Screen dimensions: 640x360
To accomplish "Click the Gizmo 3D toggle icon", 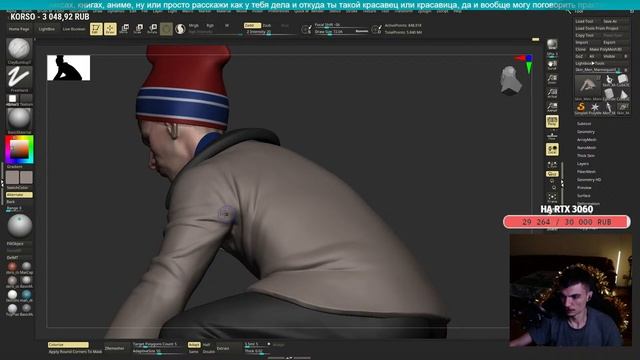I will (166, 29).
